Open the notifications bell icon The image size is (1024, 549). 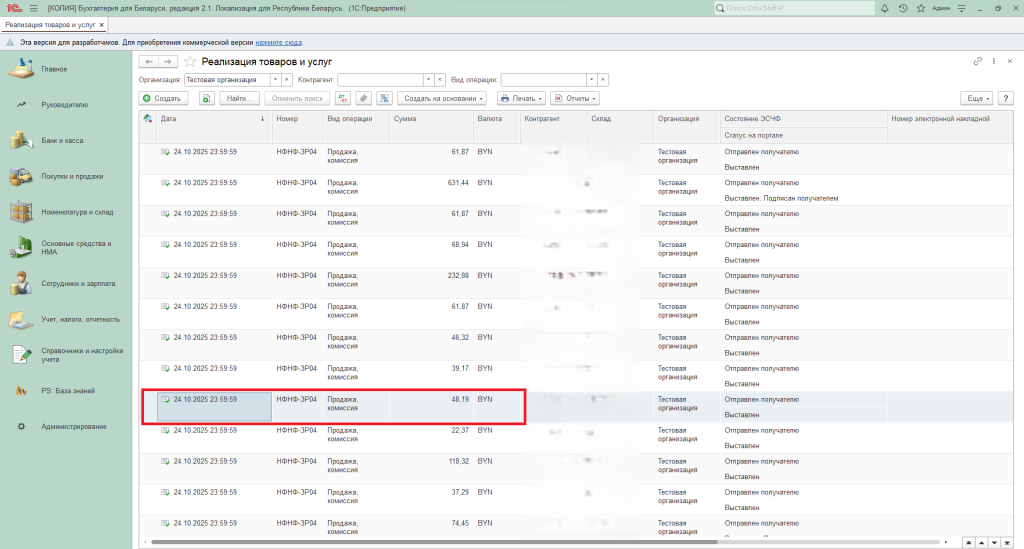pyautogui.click(x=887, y=8)
